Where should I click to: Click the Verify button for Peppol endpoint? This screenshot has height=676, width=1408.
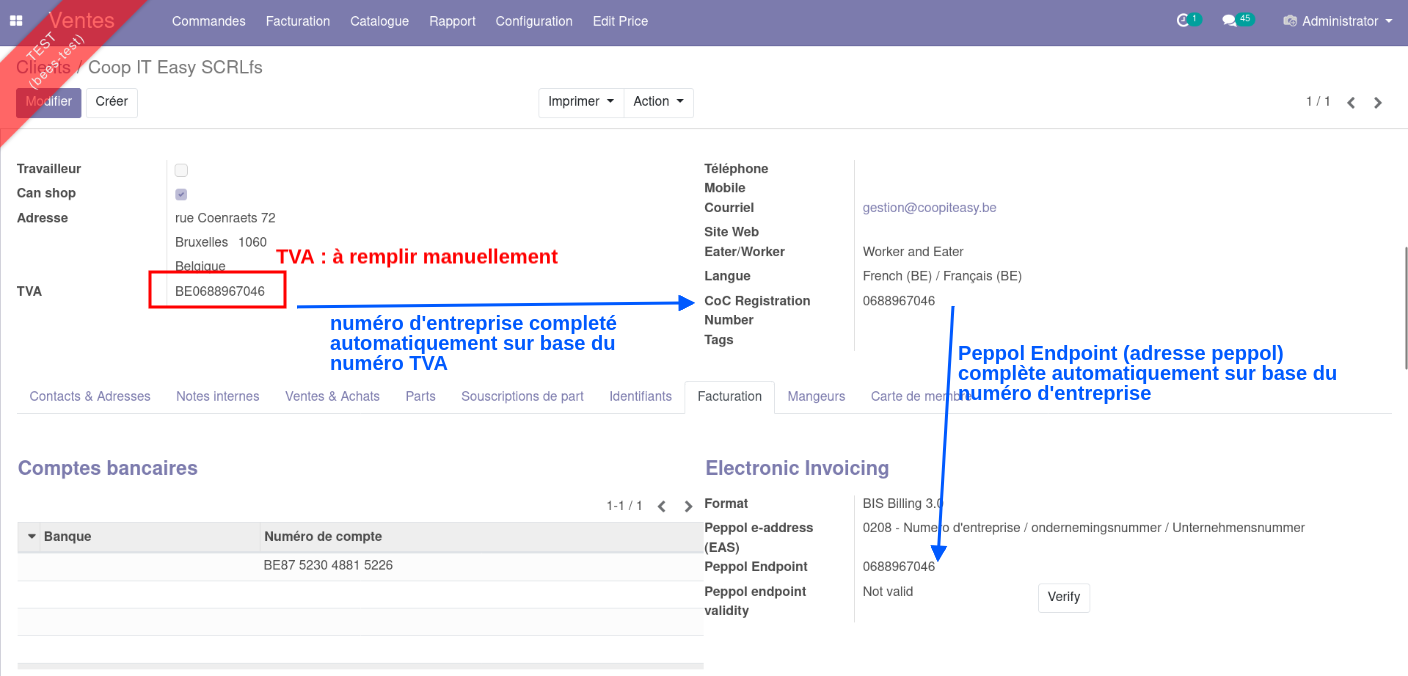[x=1063, y=597]
